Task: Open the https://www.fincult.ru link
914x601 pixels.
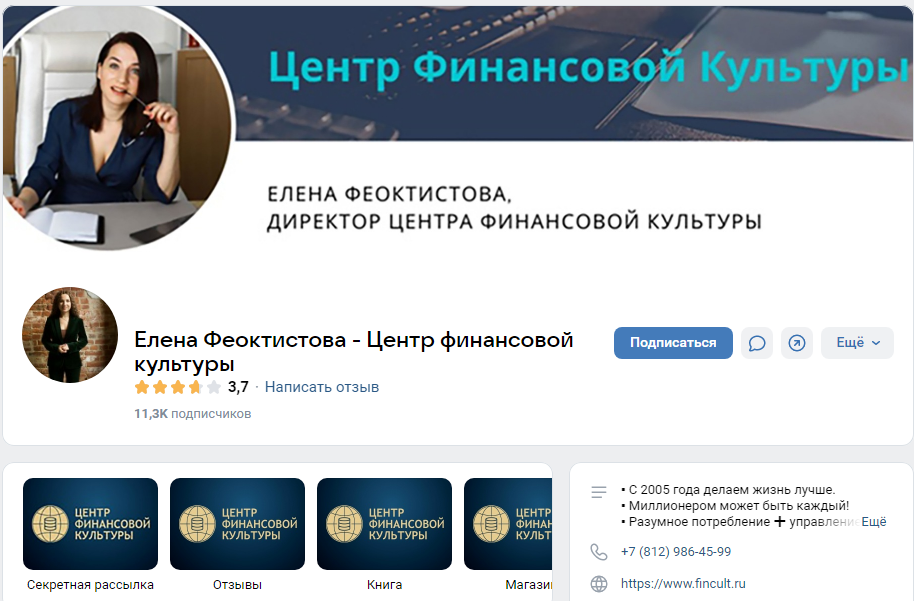Action: 683,584
